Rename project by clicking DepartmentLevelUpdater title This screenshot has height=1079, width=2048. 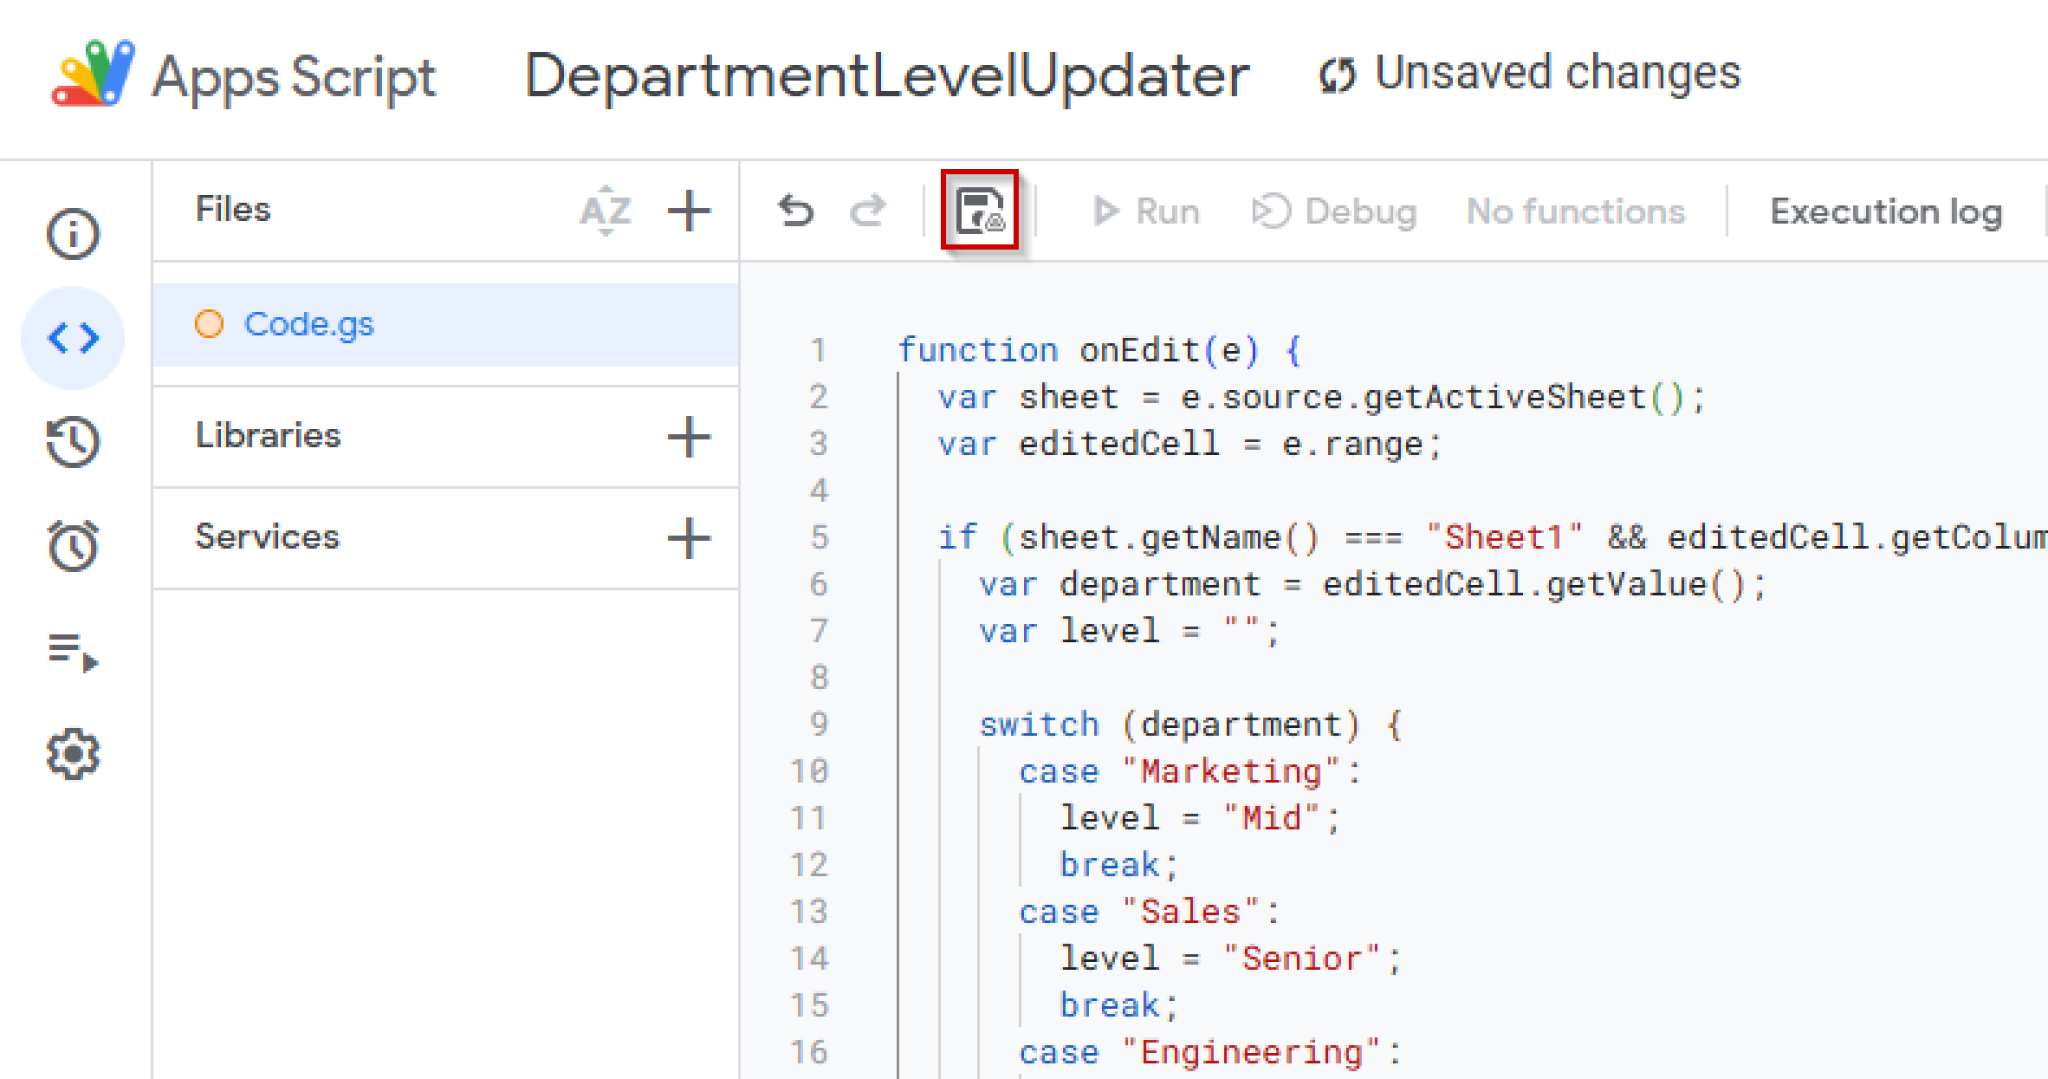(x=888, y=73)
